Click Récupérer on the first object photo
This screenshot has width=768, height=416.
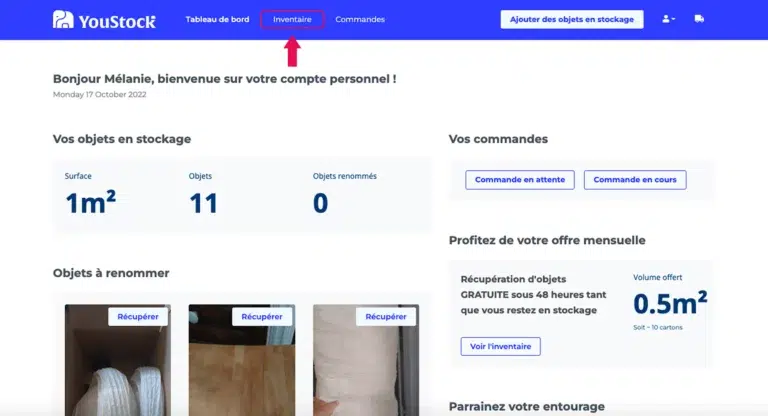click(138, 317)
